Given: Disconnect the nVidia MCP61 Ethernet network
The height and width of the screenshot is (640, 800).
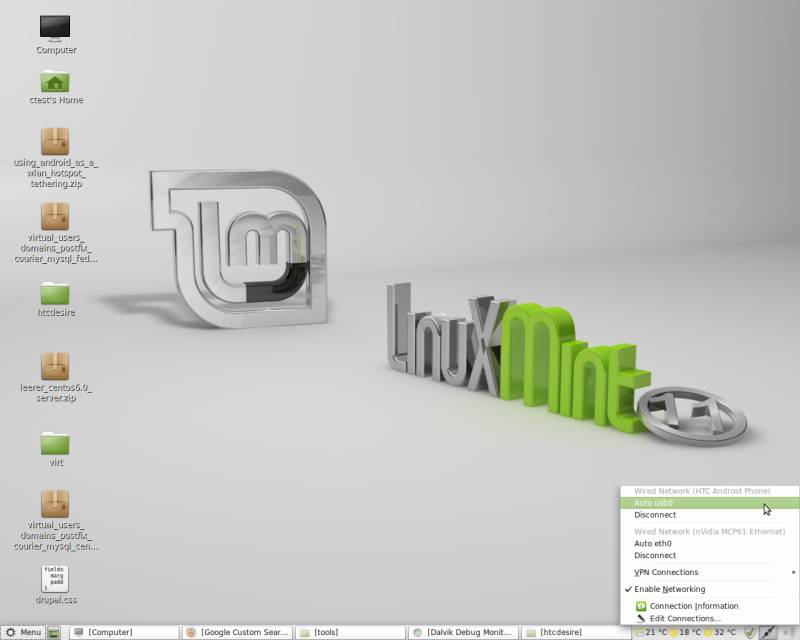Looking at the screenshot, I should (710, 555).
